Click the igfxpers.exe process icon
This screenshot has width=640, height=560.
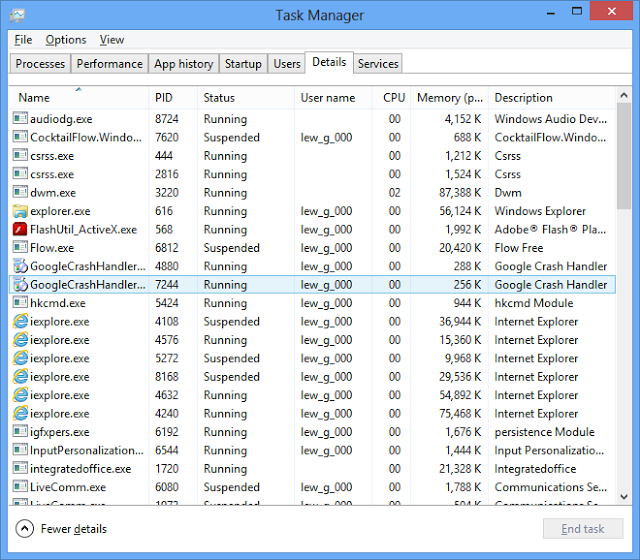pyautogui.click(x=20, y=431)
